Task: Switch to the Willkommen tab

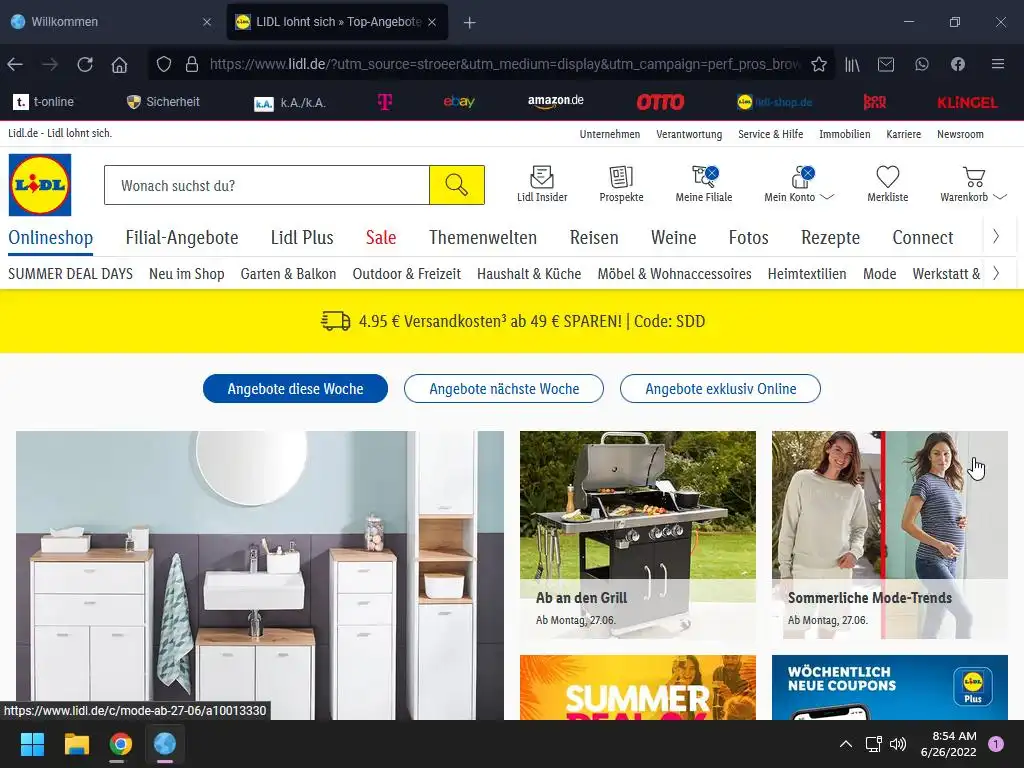Action: click(108, 22)
